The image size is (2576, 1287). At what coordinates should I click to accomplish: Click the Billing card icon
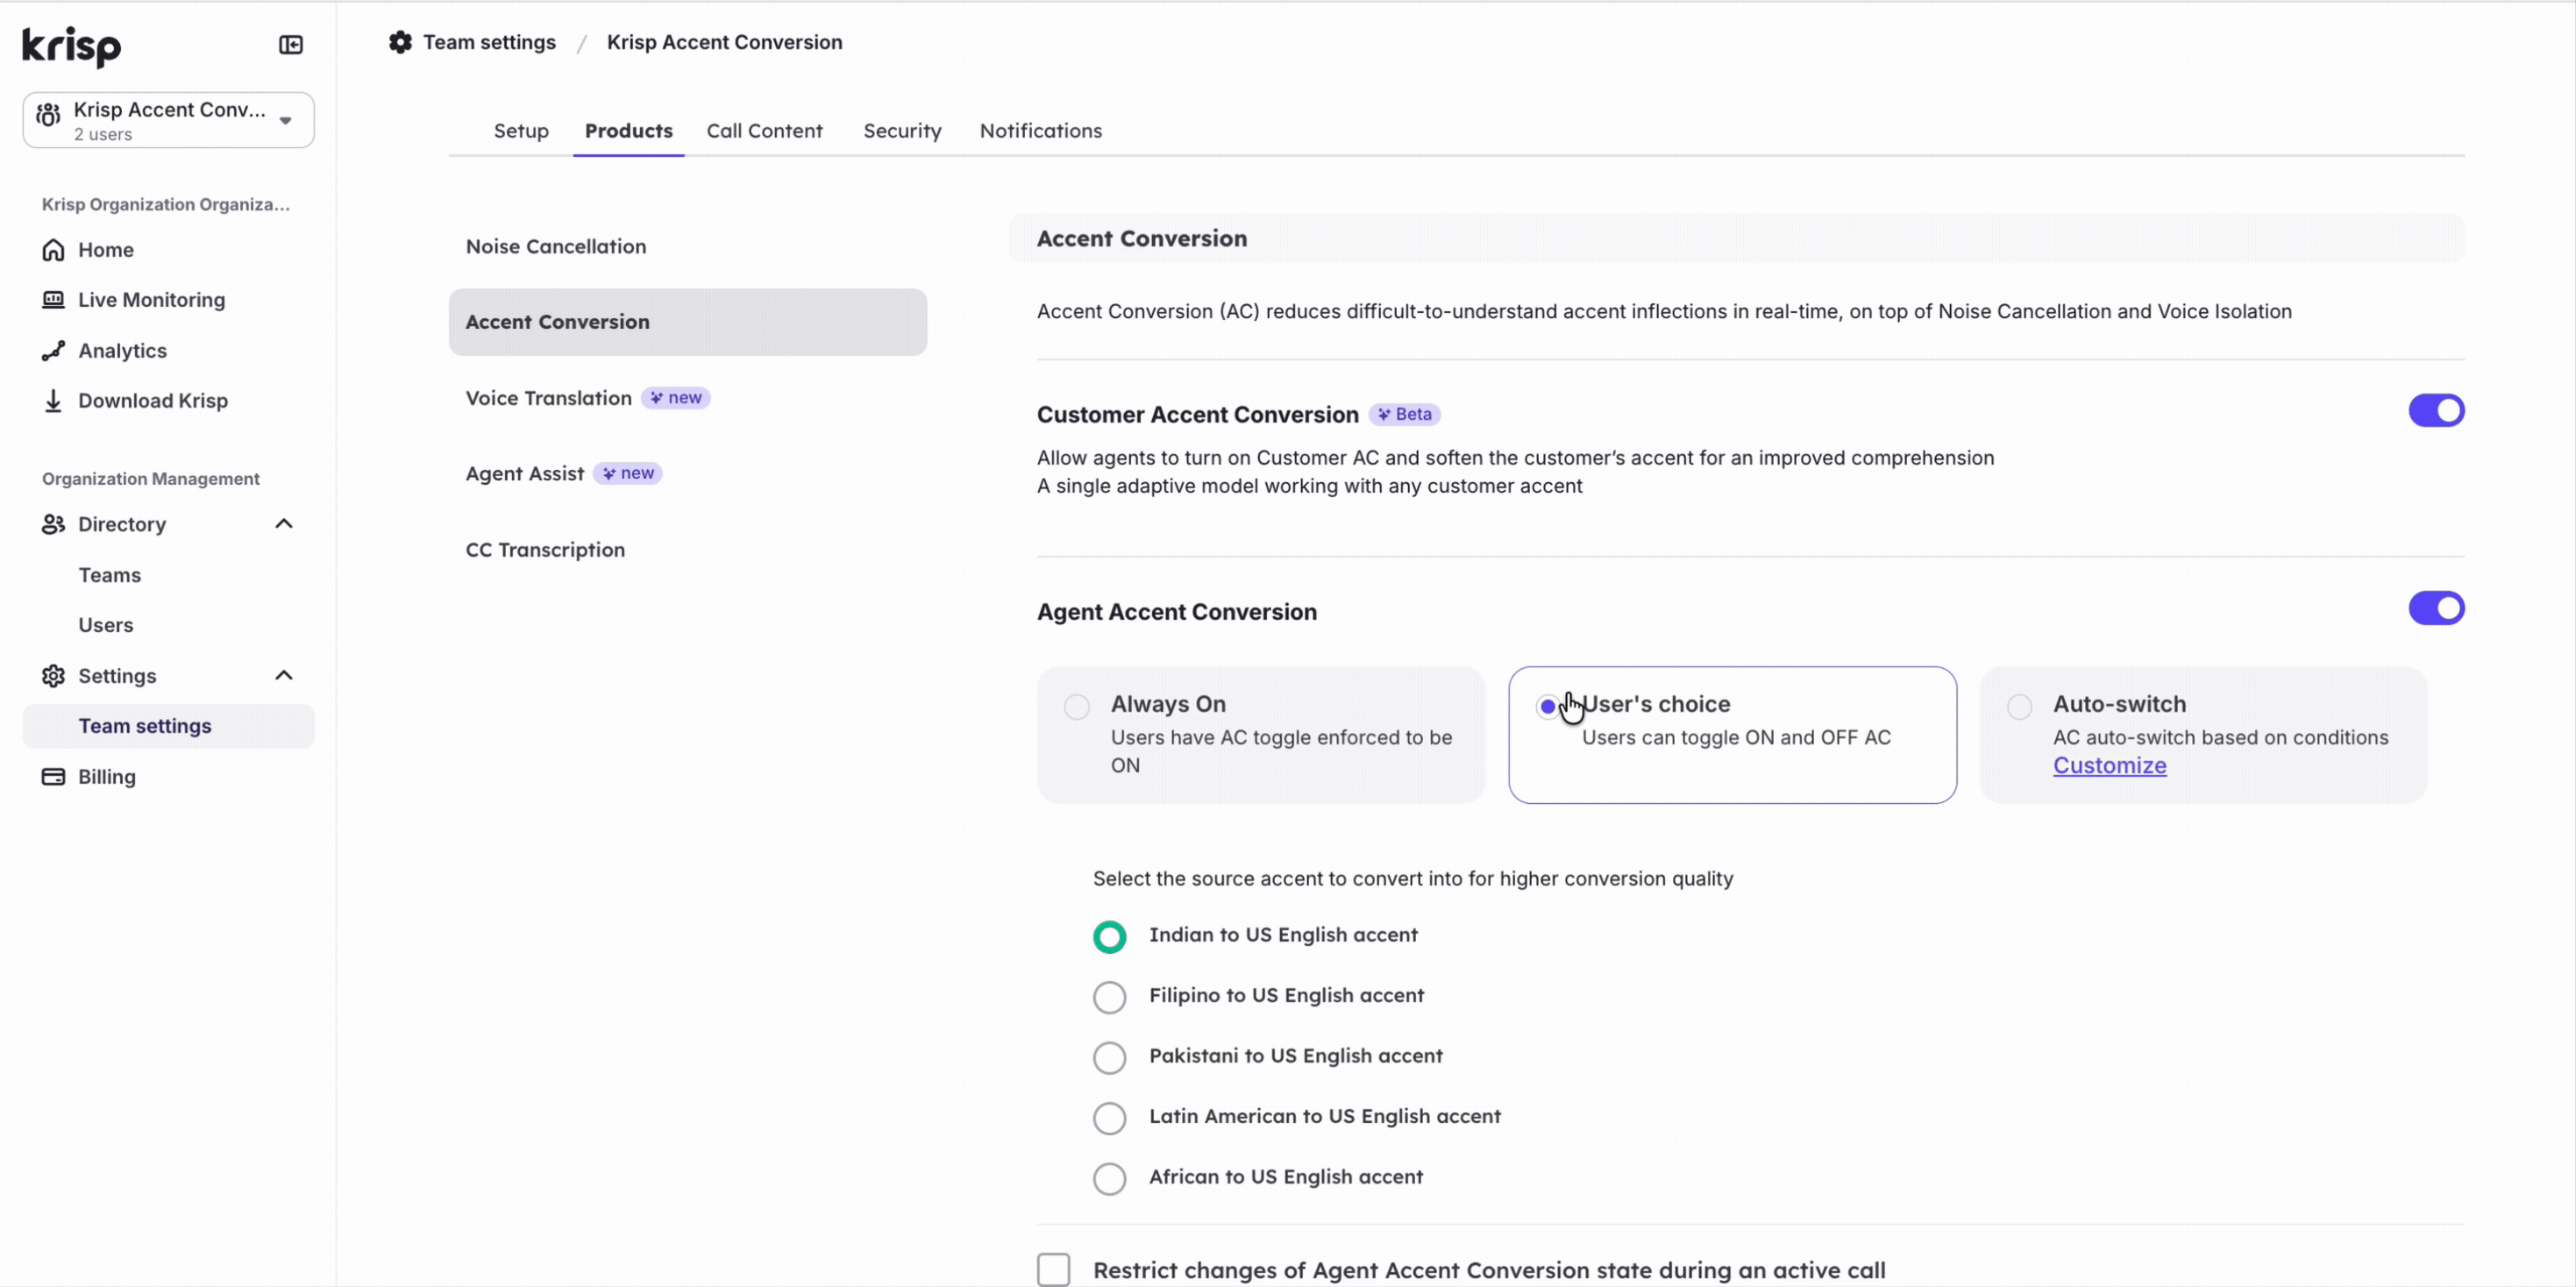(53, 777)
